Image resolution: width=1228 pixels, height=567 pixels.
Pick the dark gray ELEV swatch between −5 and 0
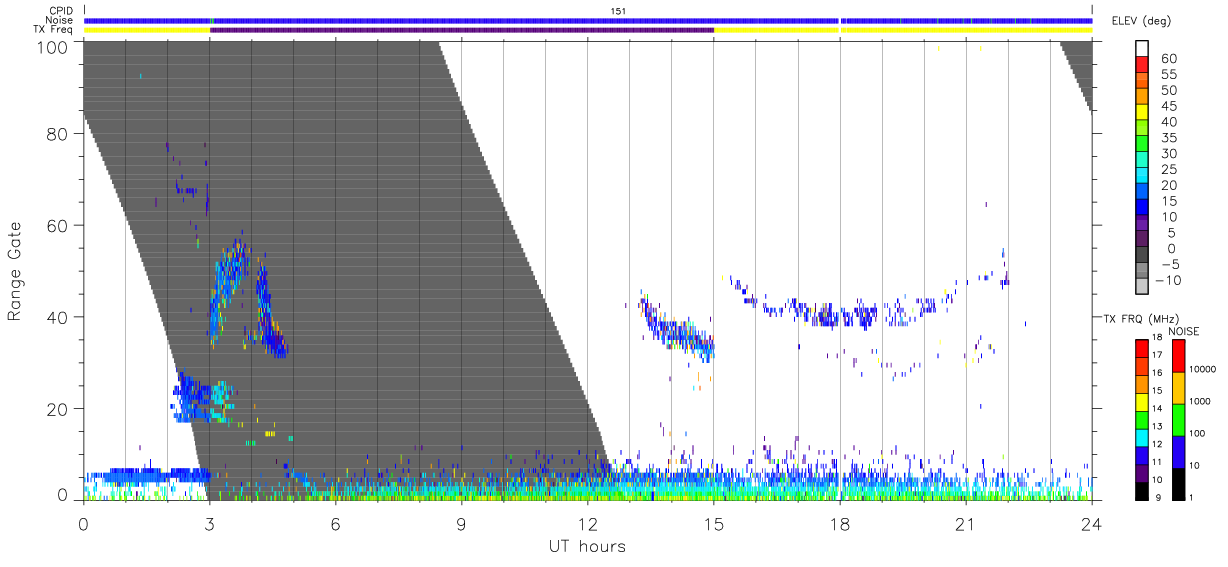click(1142, 255)
